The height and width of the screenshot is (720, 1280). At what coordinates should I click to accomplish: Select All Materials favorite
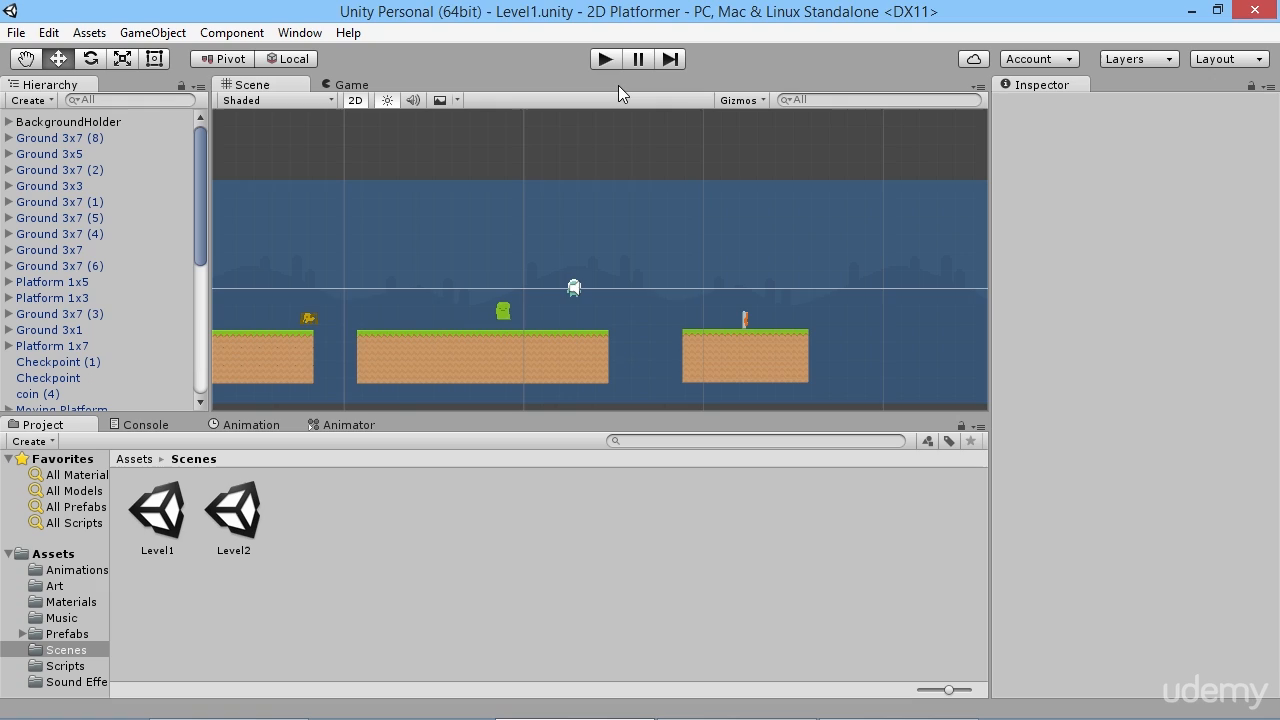(x=68, y=475)
